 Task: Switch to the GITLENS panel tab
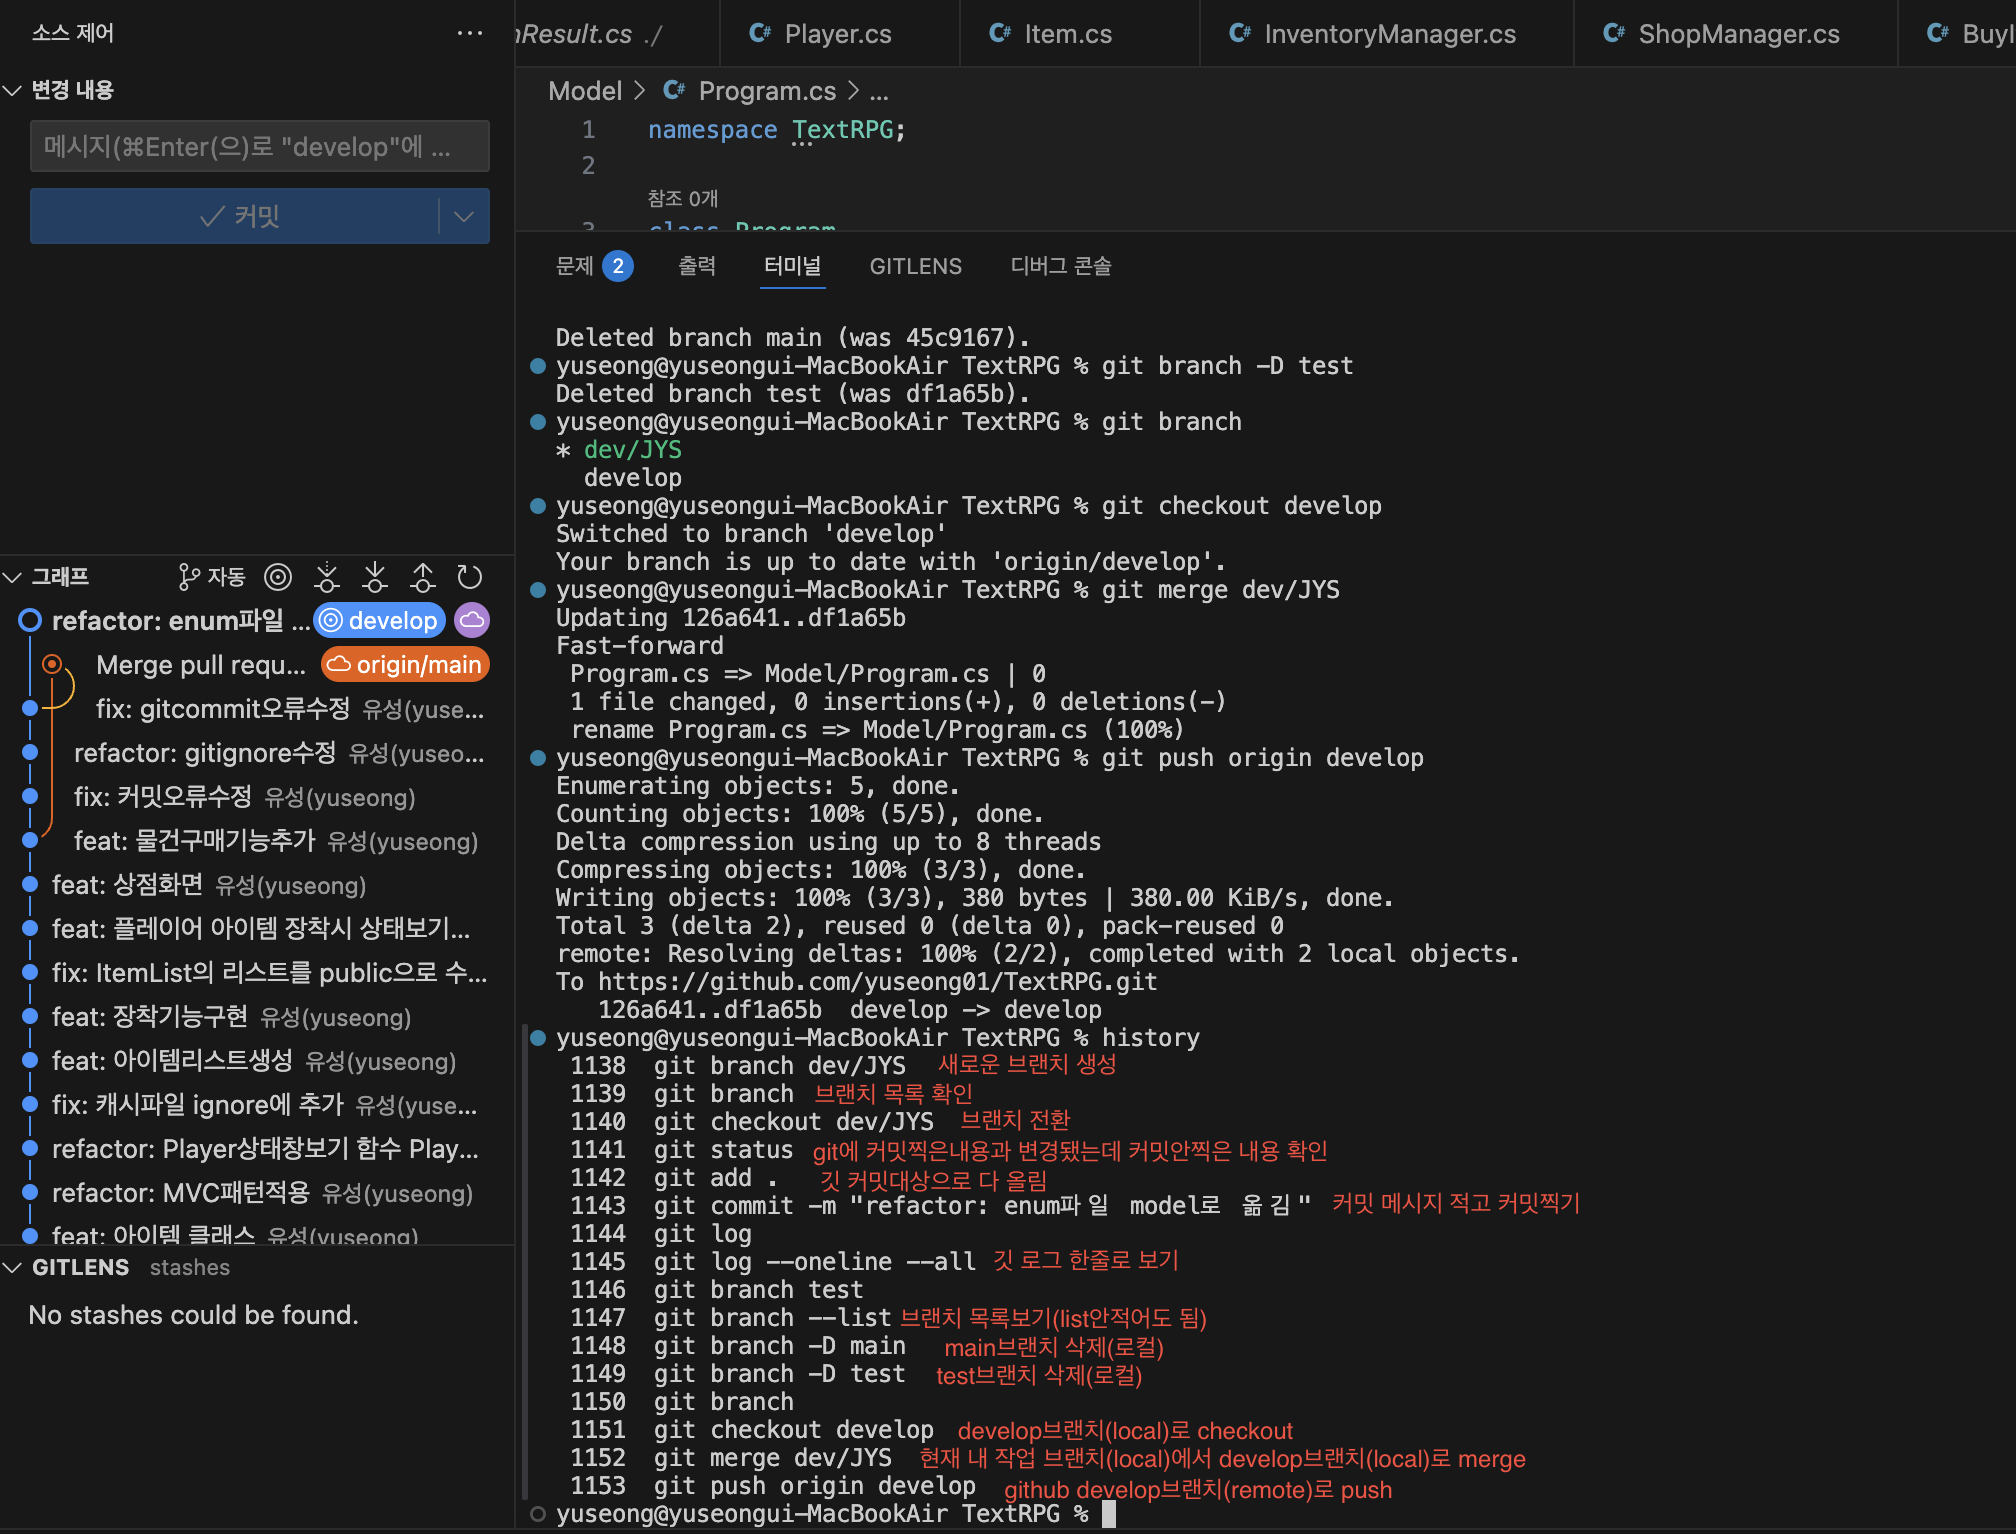pos(915,266)
